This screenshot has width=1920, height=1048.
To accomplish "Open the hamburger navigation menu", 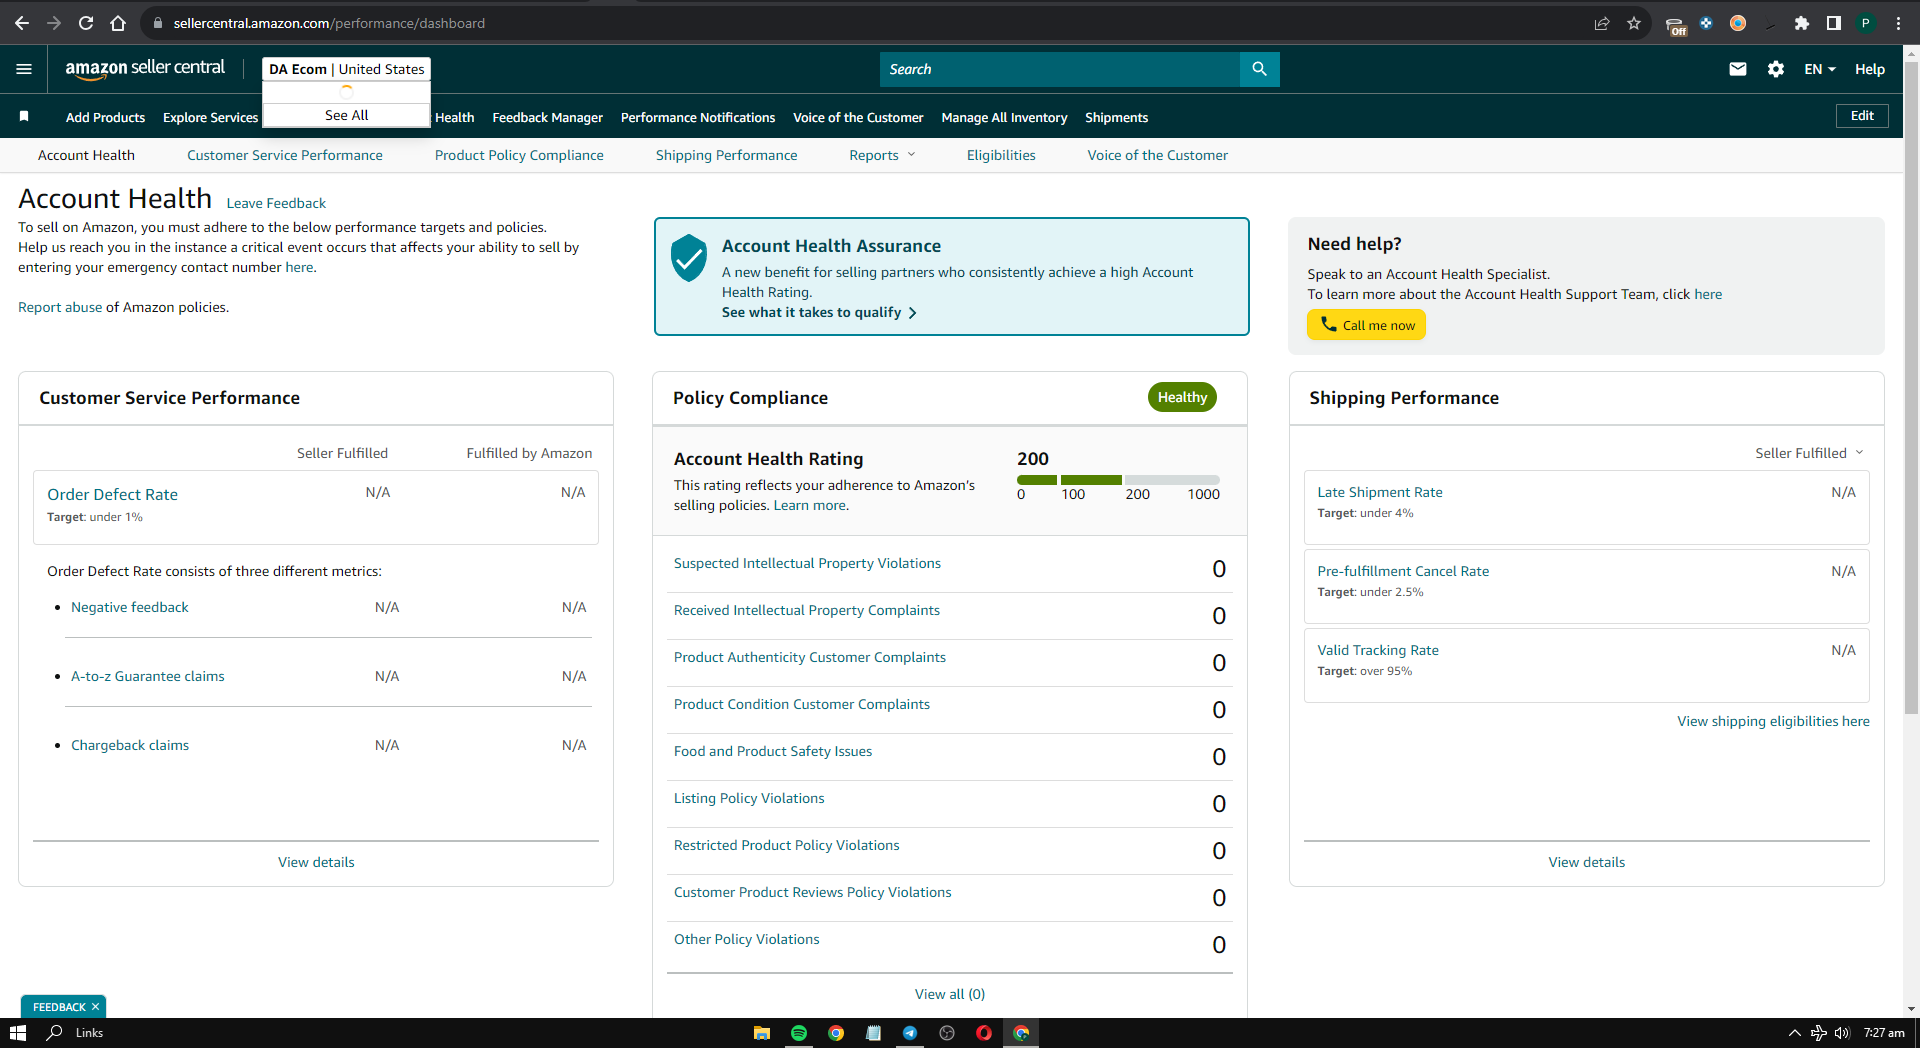I will pyautogui.click(x=24, y=69).
